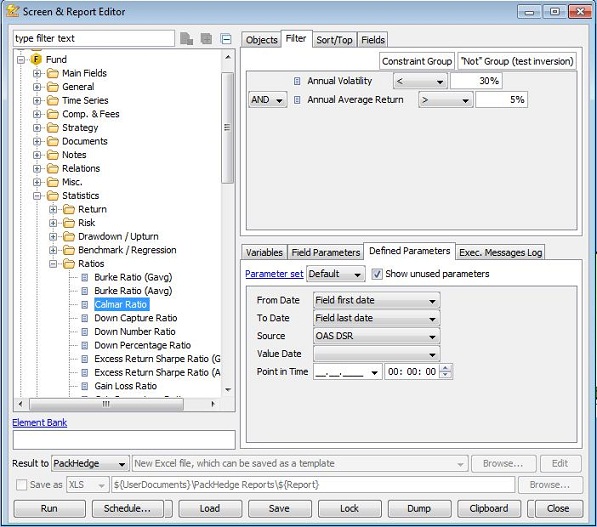
Task: Open the Result to PackHedge dropdown
Action: pyautogui.click(x=90, y=463)
